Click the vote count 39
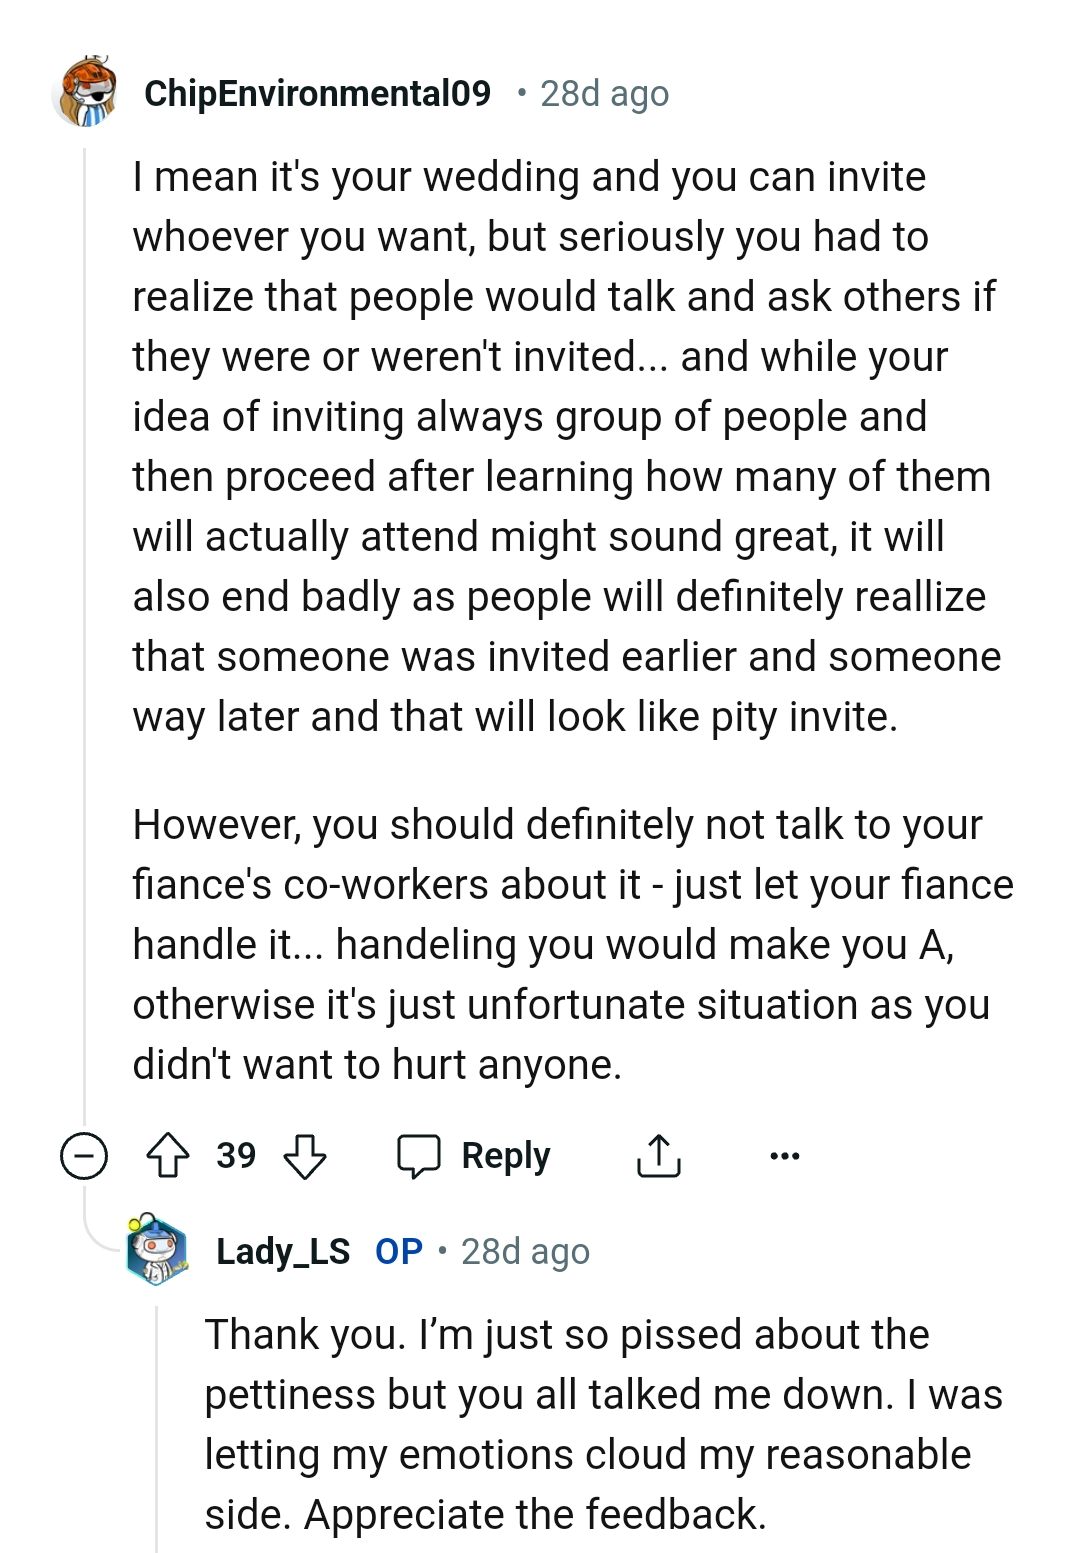Viewport: 1080px width, 1553px height. (236, 1156)
